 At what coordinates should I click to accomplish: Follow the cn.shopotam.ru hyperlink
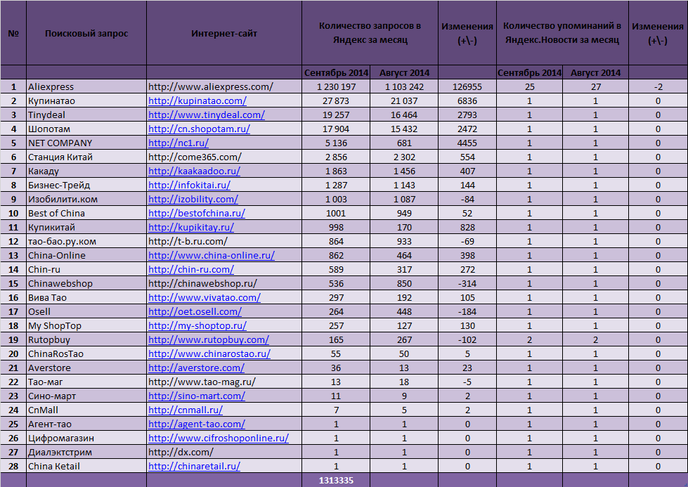[x=199, y=129]
